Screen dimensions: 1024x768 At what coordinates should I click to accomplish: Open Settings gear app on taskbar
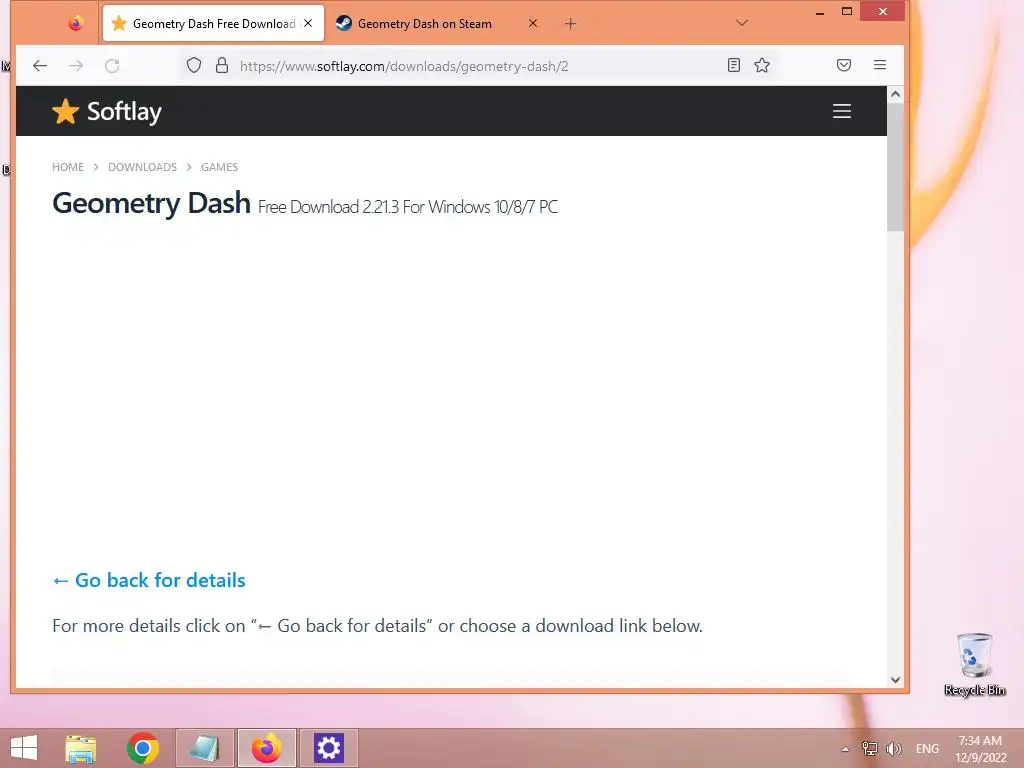328,748
